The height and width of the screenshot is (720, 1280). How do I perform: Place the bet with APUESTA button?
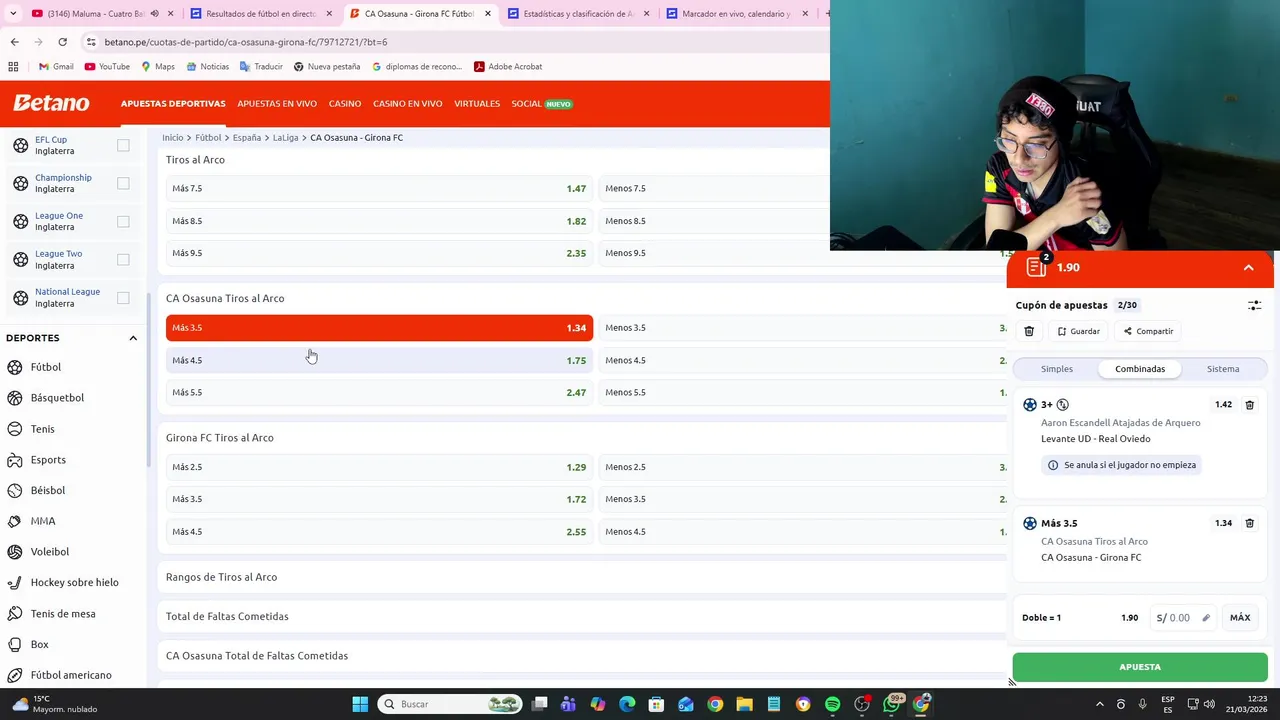tap(1140, 667)
